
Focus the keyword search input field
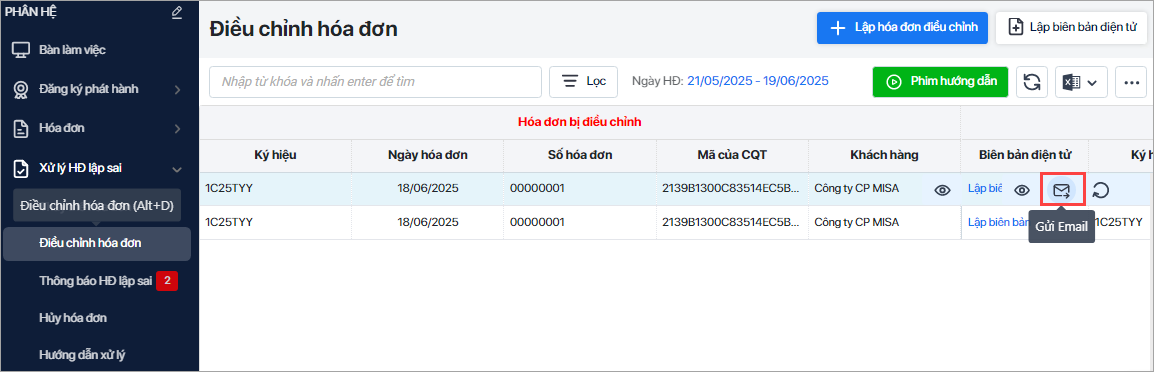coord(375,82)
